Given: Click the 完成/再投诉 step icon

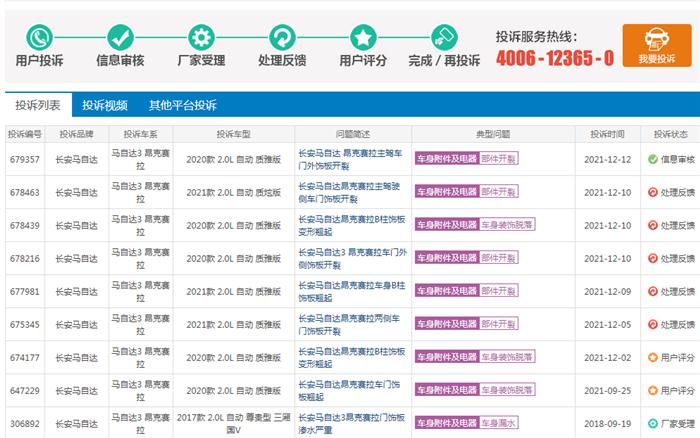Looking at the screenshot, I should pos(444,38).
